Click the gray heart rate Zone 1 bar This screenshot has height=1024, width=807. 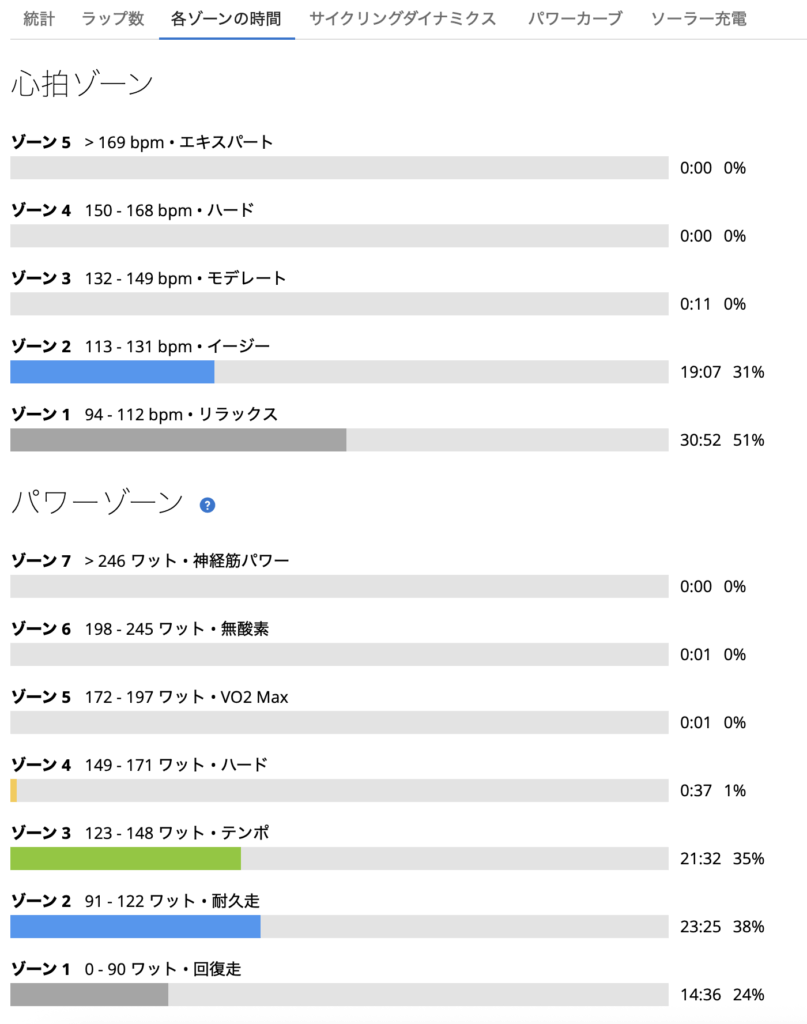tap(178, 440)
